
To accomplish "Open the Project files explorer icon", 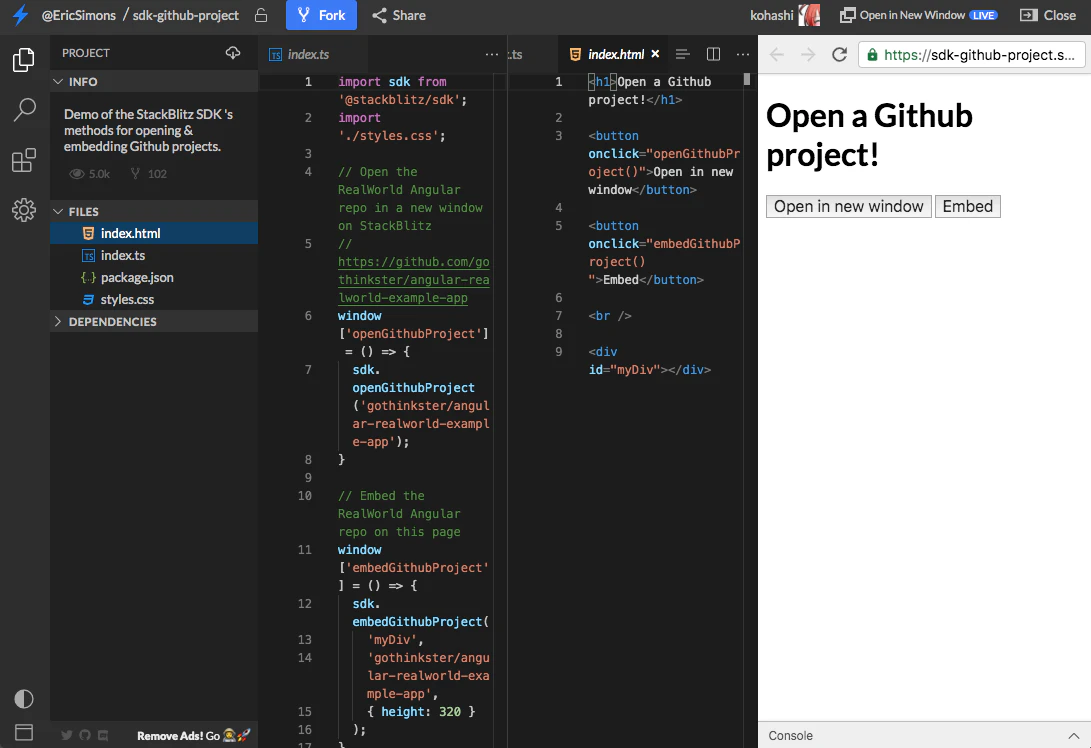I will coord(24,60).
